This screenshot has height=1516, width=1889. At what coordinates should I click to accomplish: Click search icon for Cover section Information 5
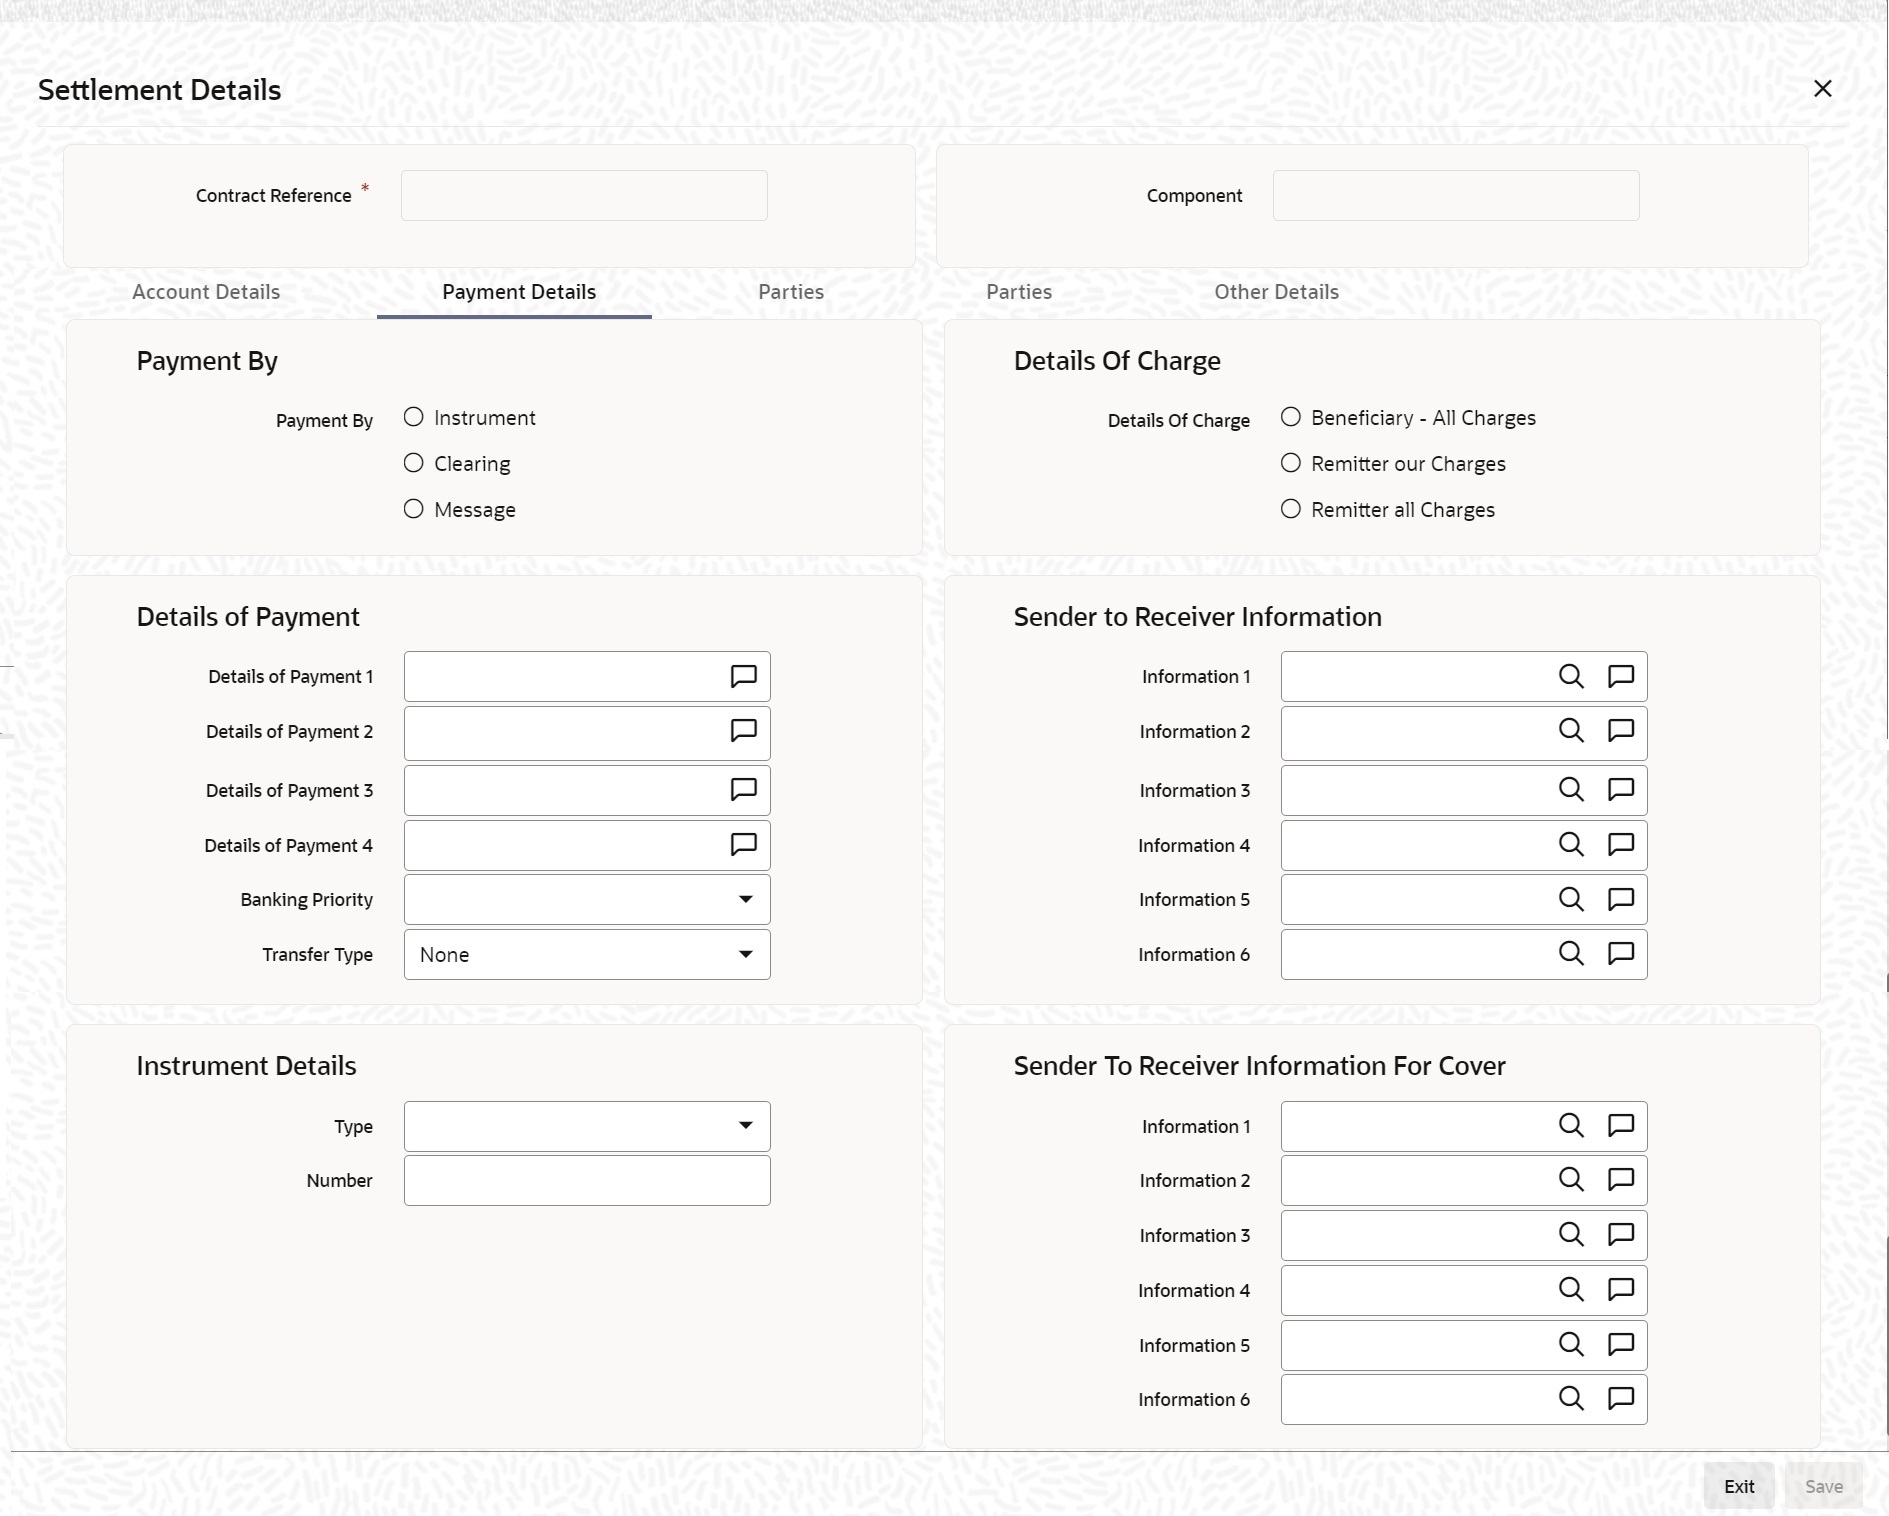pyautogui.click(x=1571, y=1345)
